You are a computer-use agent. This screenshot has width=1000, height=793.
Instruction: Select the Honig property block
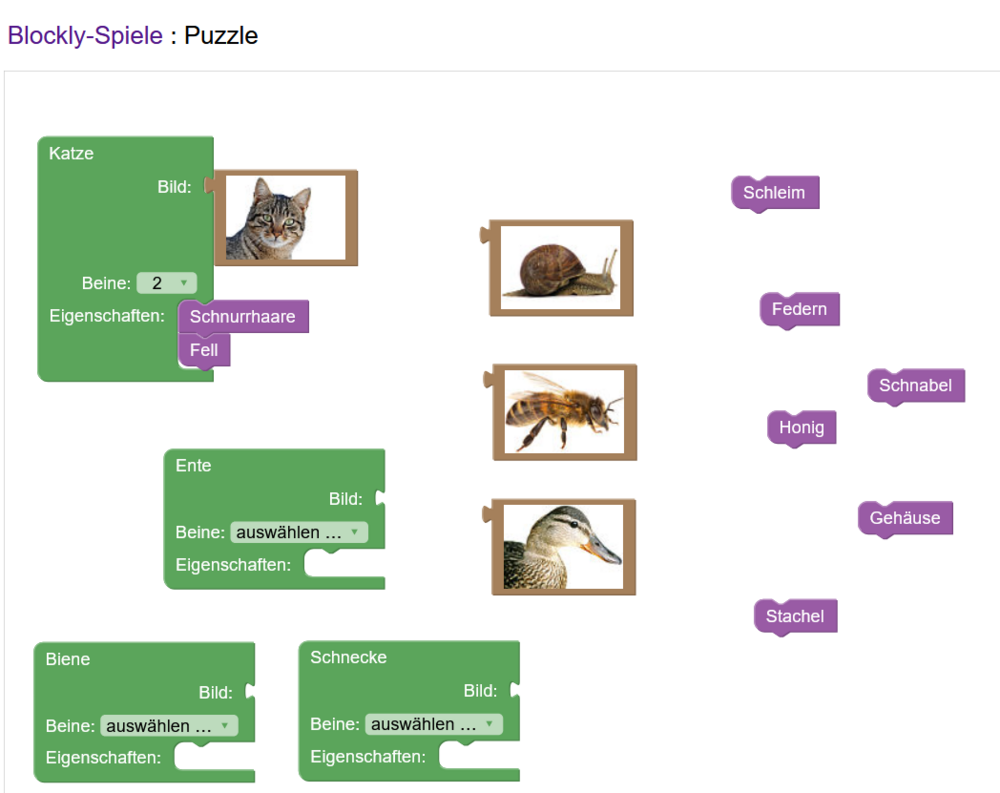click(x=801, y=428)
